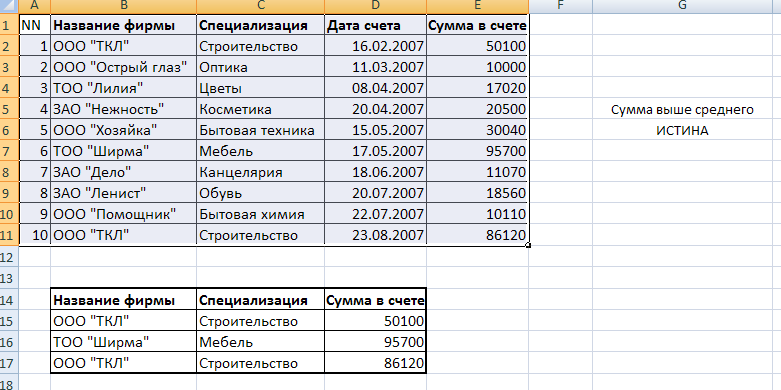Click result header 'Название фирмы' in row 14
781x390 pixels.
click(124, 300)
